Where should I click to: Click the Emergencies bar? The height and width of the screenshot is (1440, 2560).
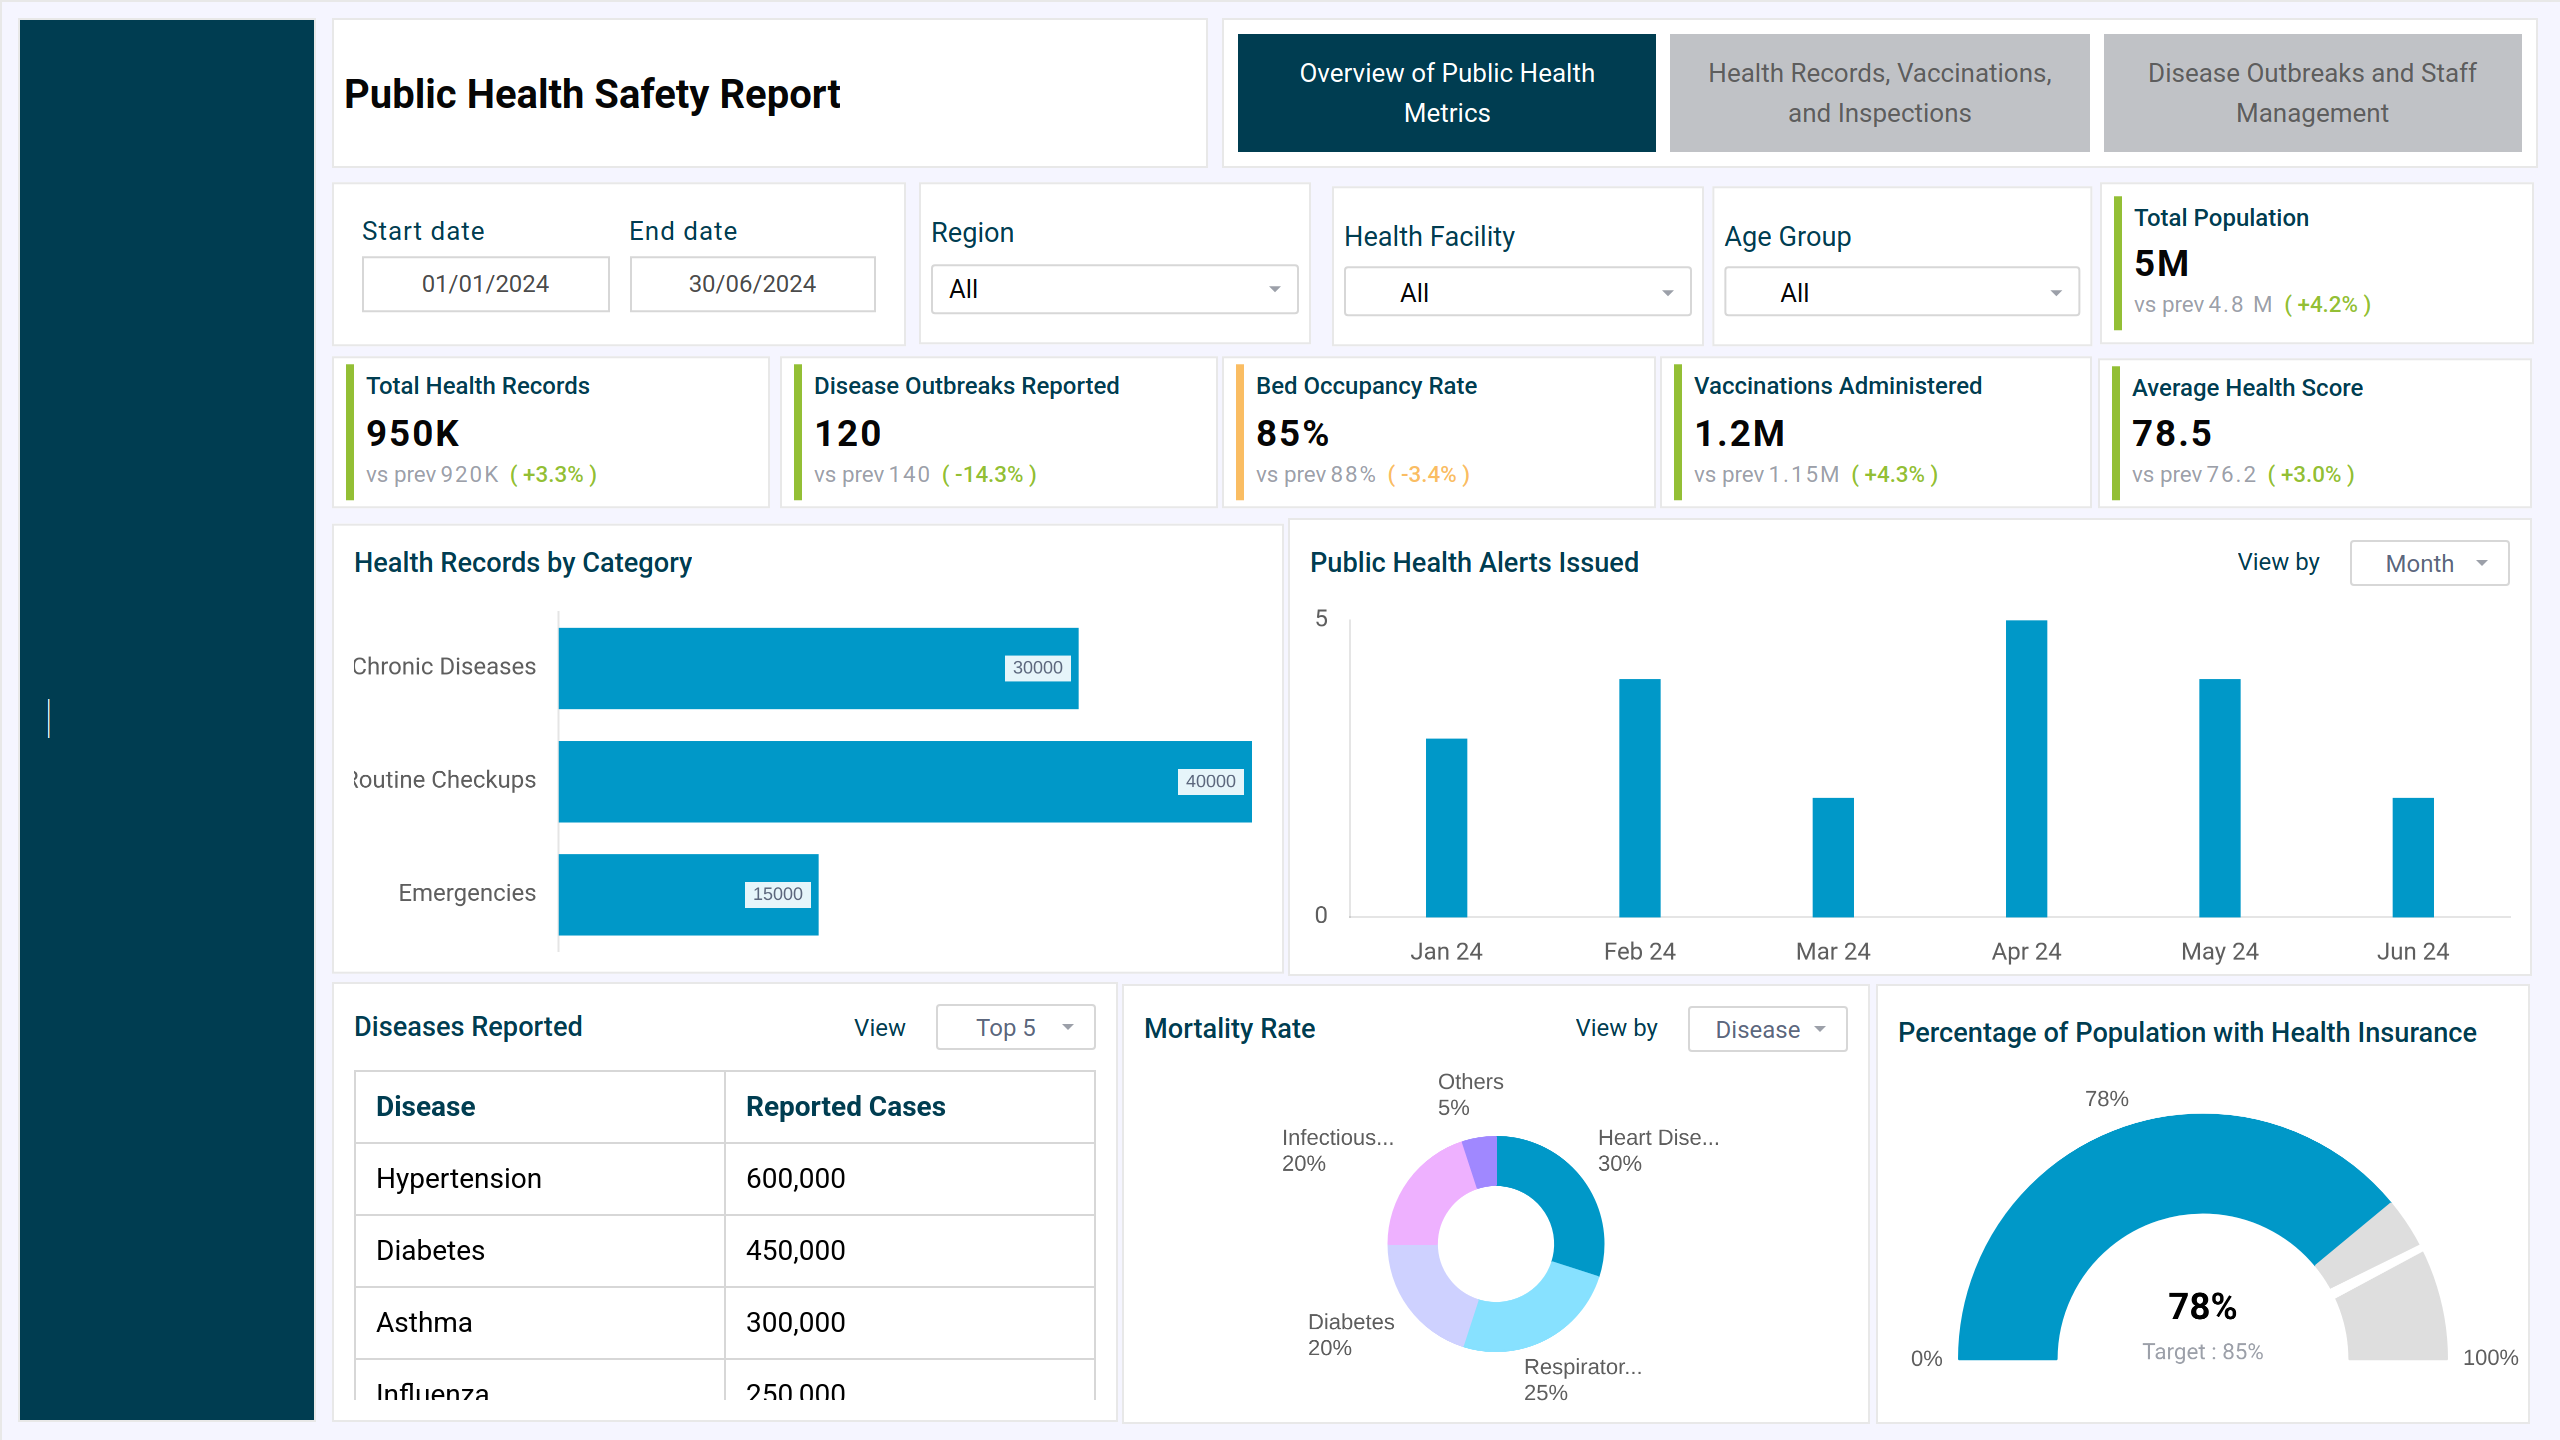point(688,894)
